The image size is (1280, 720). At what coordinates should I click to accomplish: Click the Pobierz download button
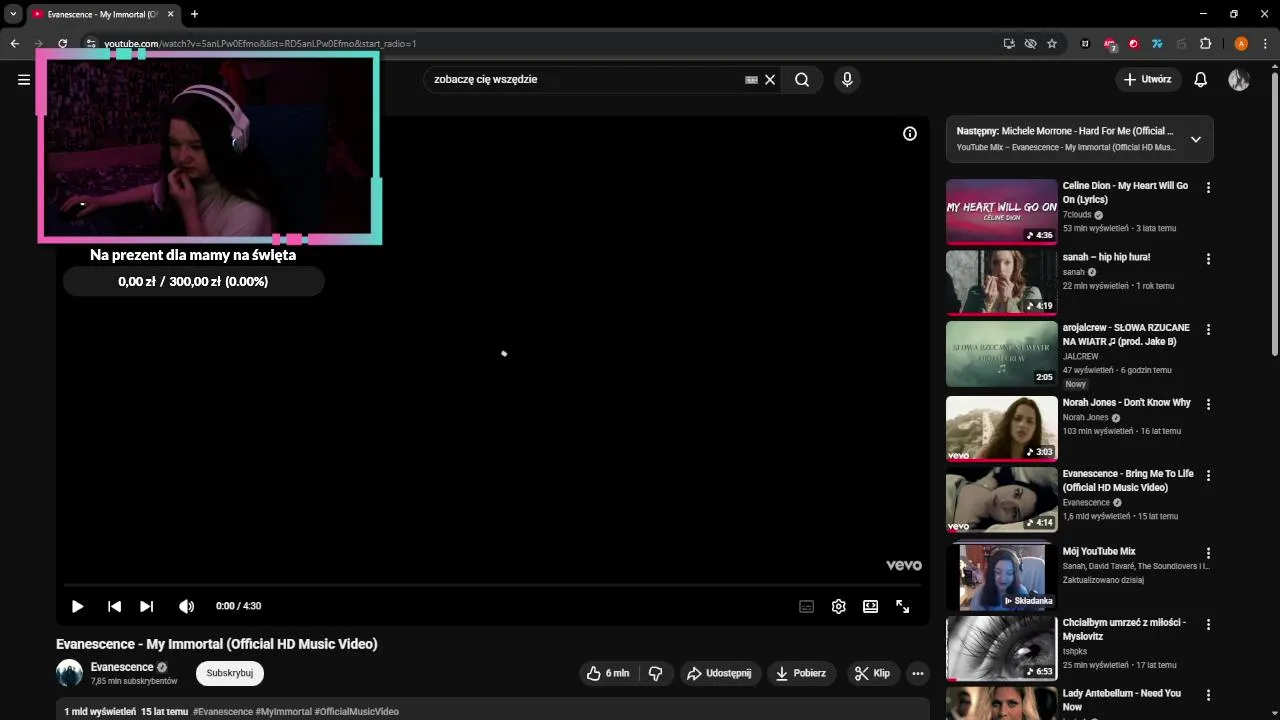coord(801,673)
